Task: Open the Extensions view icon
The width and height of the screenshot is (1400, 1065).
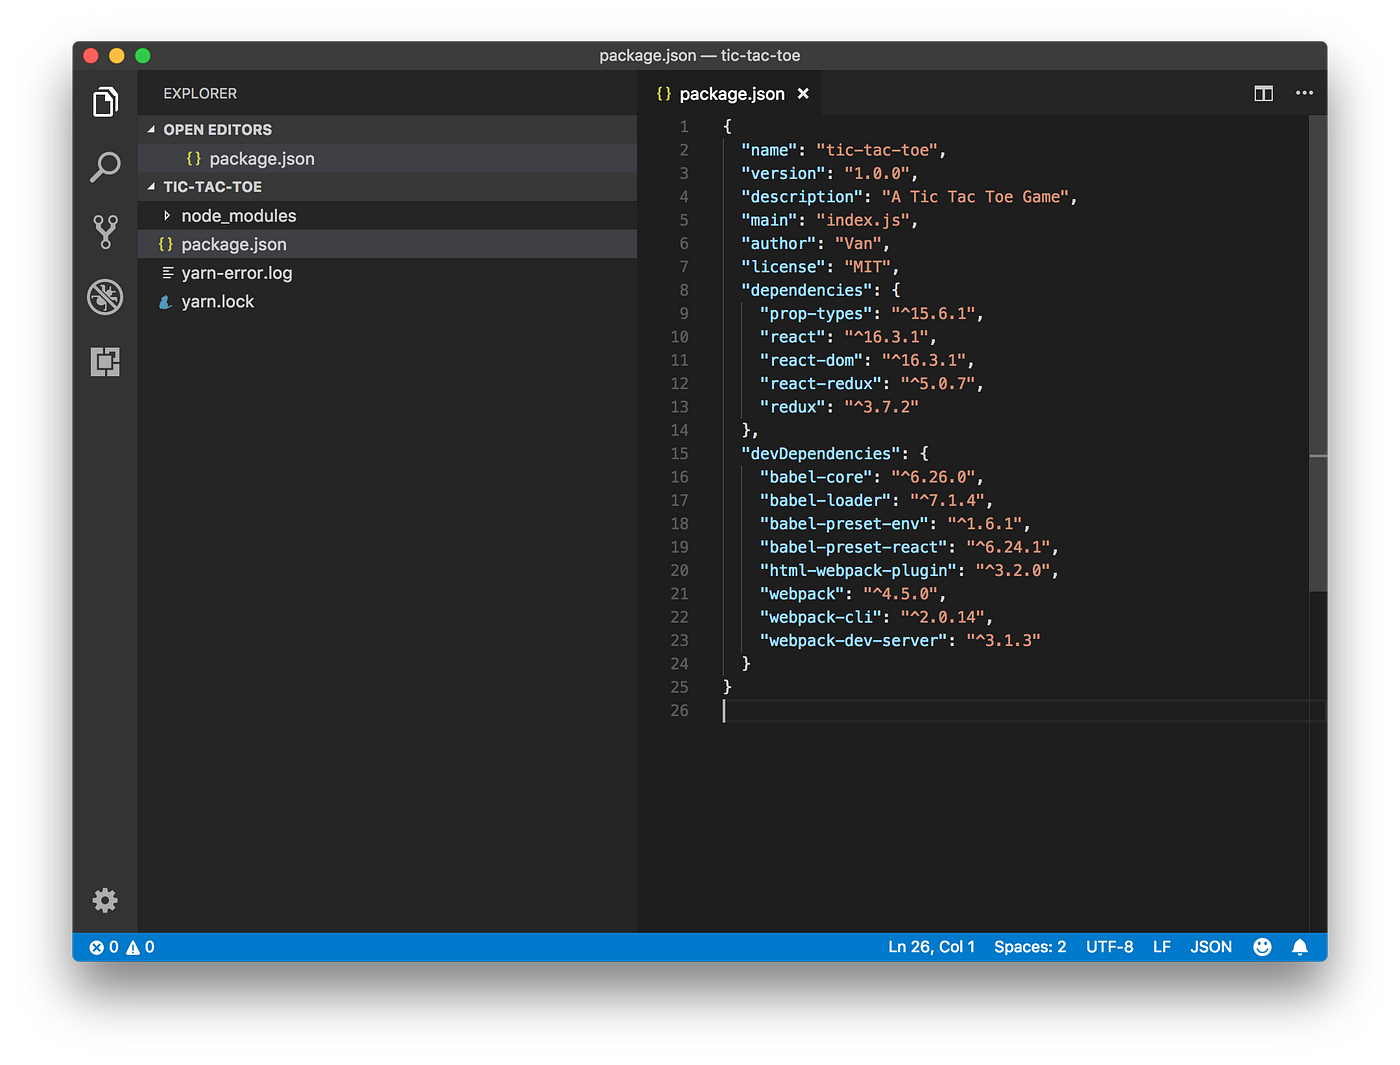Action: coord(105,361)
